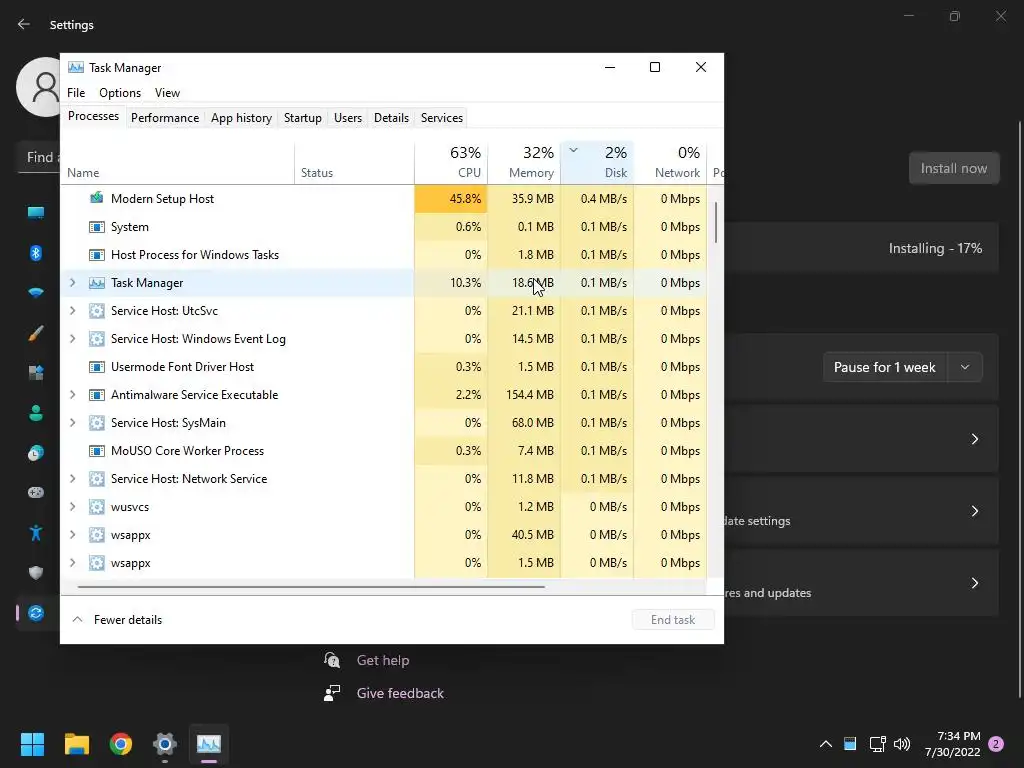Click Install now in Settings

pos(953,168)
